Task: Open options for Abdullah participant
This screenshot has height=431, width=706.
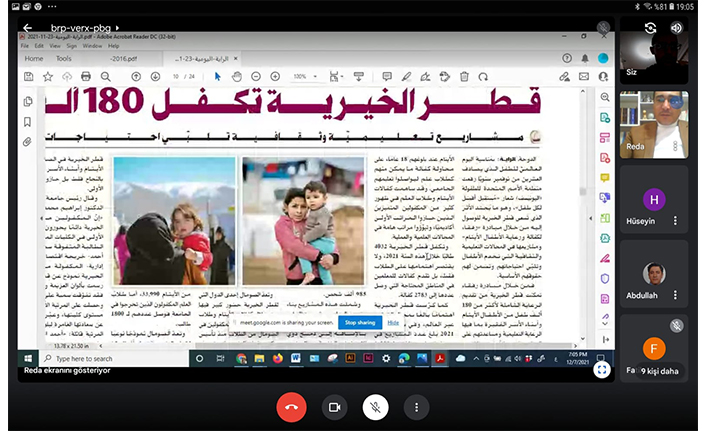Action: tap(675, 295)
